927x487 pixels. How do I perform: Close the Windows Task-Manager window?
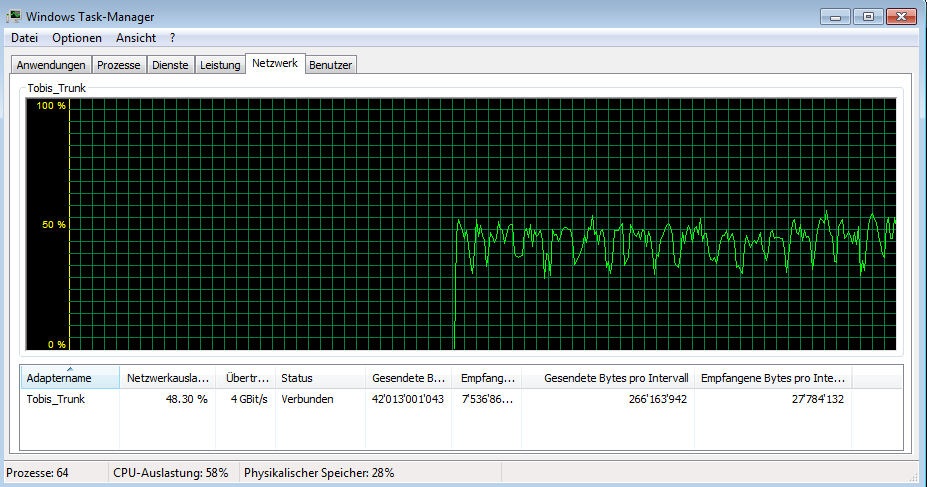(x=901, y=16)
